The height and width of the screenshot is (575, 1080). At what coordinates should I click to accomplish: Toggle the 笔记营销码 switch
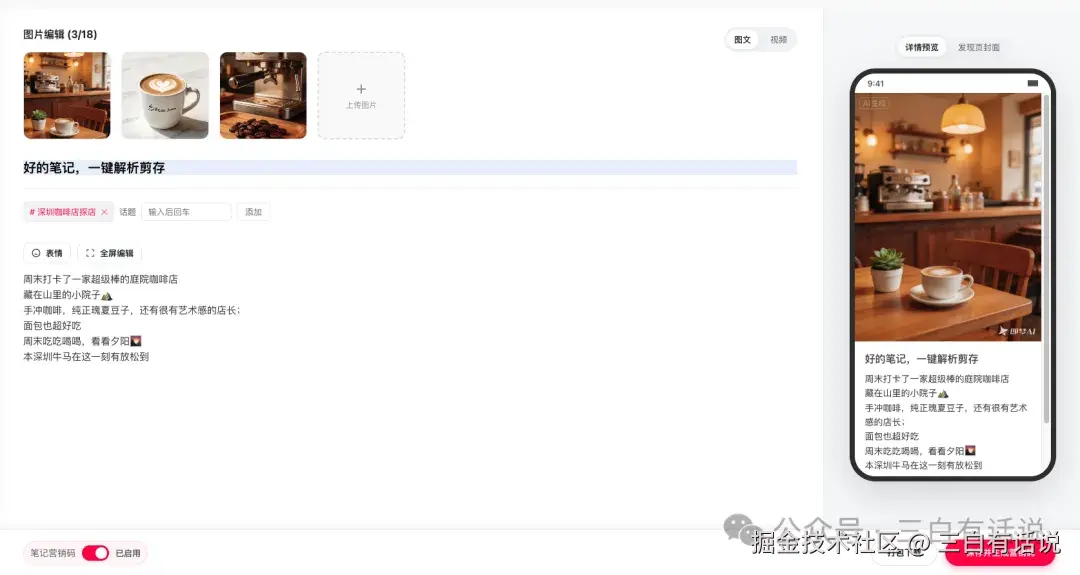click(x=95, y=553)
